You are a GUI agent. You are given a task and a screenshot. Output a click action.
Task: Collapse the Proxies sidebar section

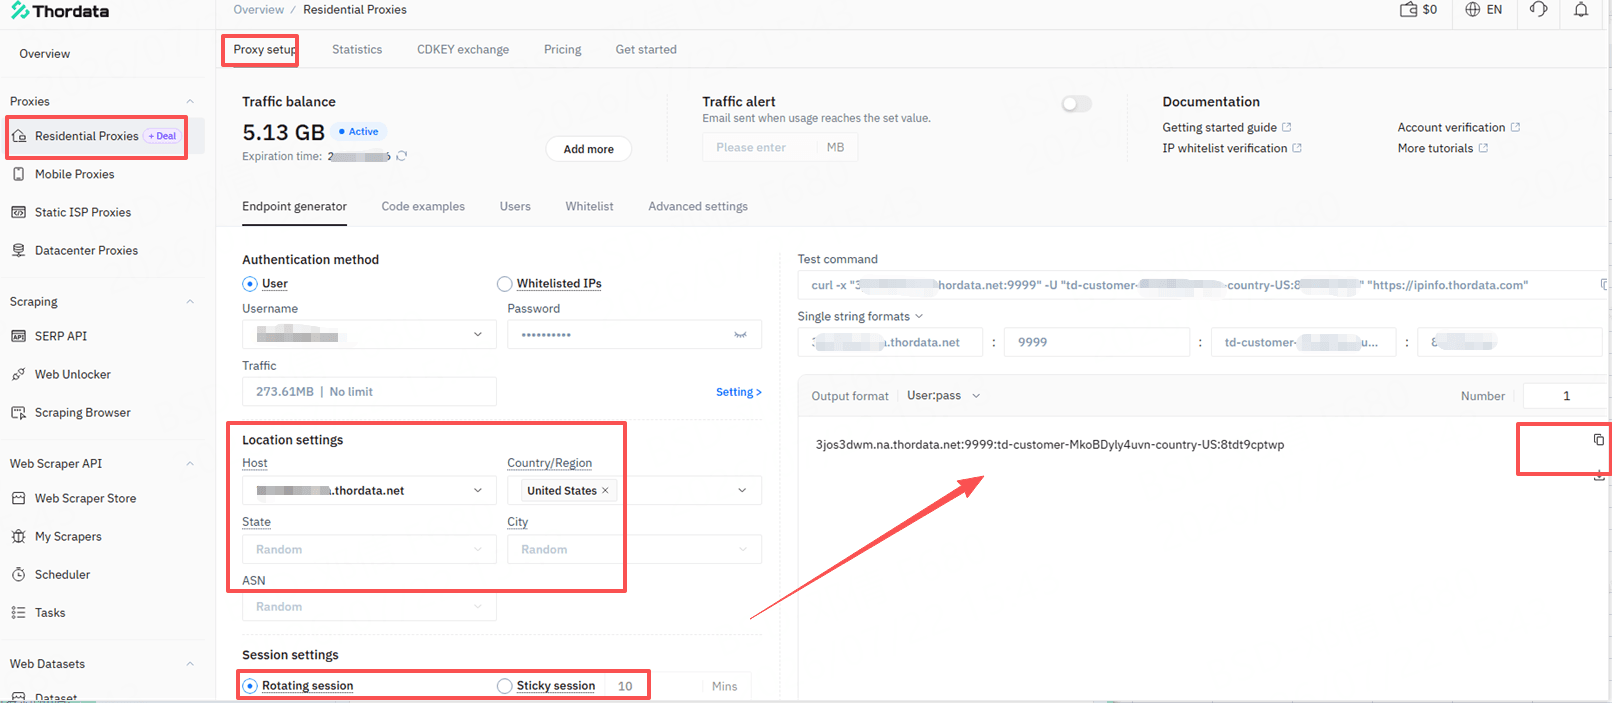point(190,101)
